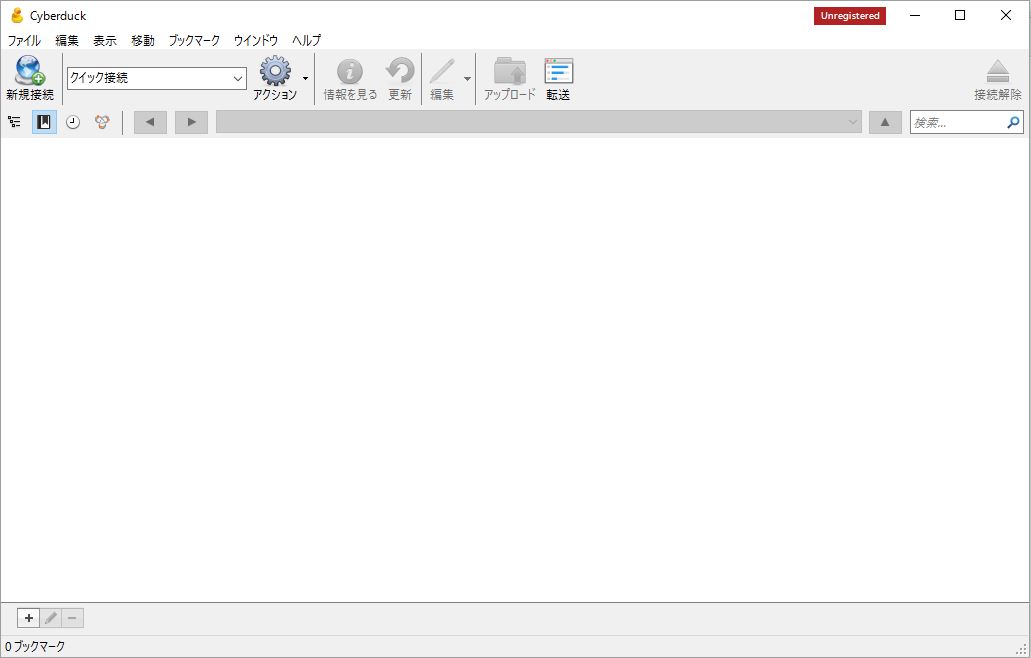Open the アクション gear menu
This screenshot has width=1031, height=658.
(275, 78)
